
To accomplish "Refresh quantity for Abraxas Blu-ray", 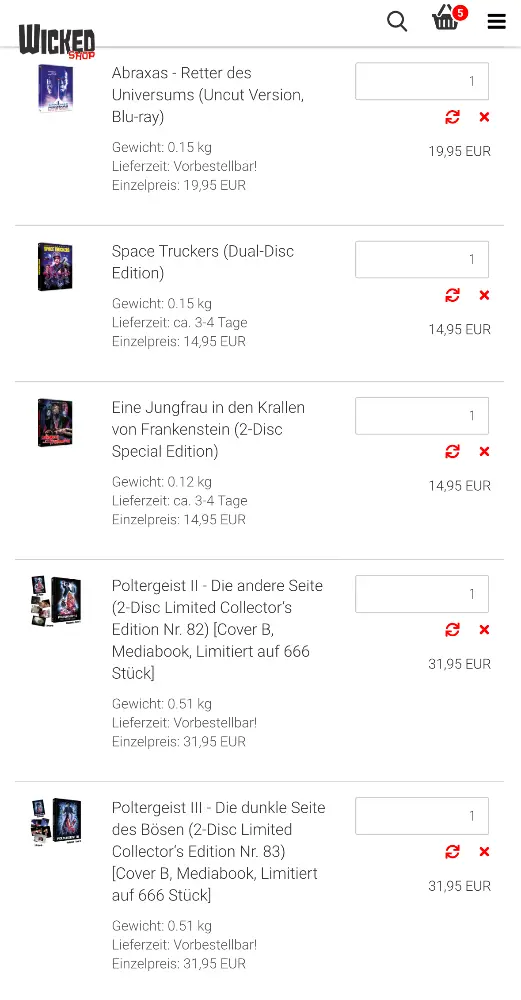I will [x=452, y=117].
